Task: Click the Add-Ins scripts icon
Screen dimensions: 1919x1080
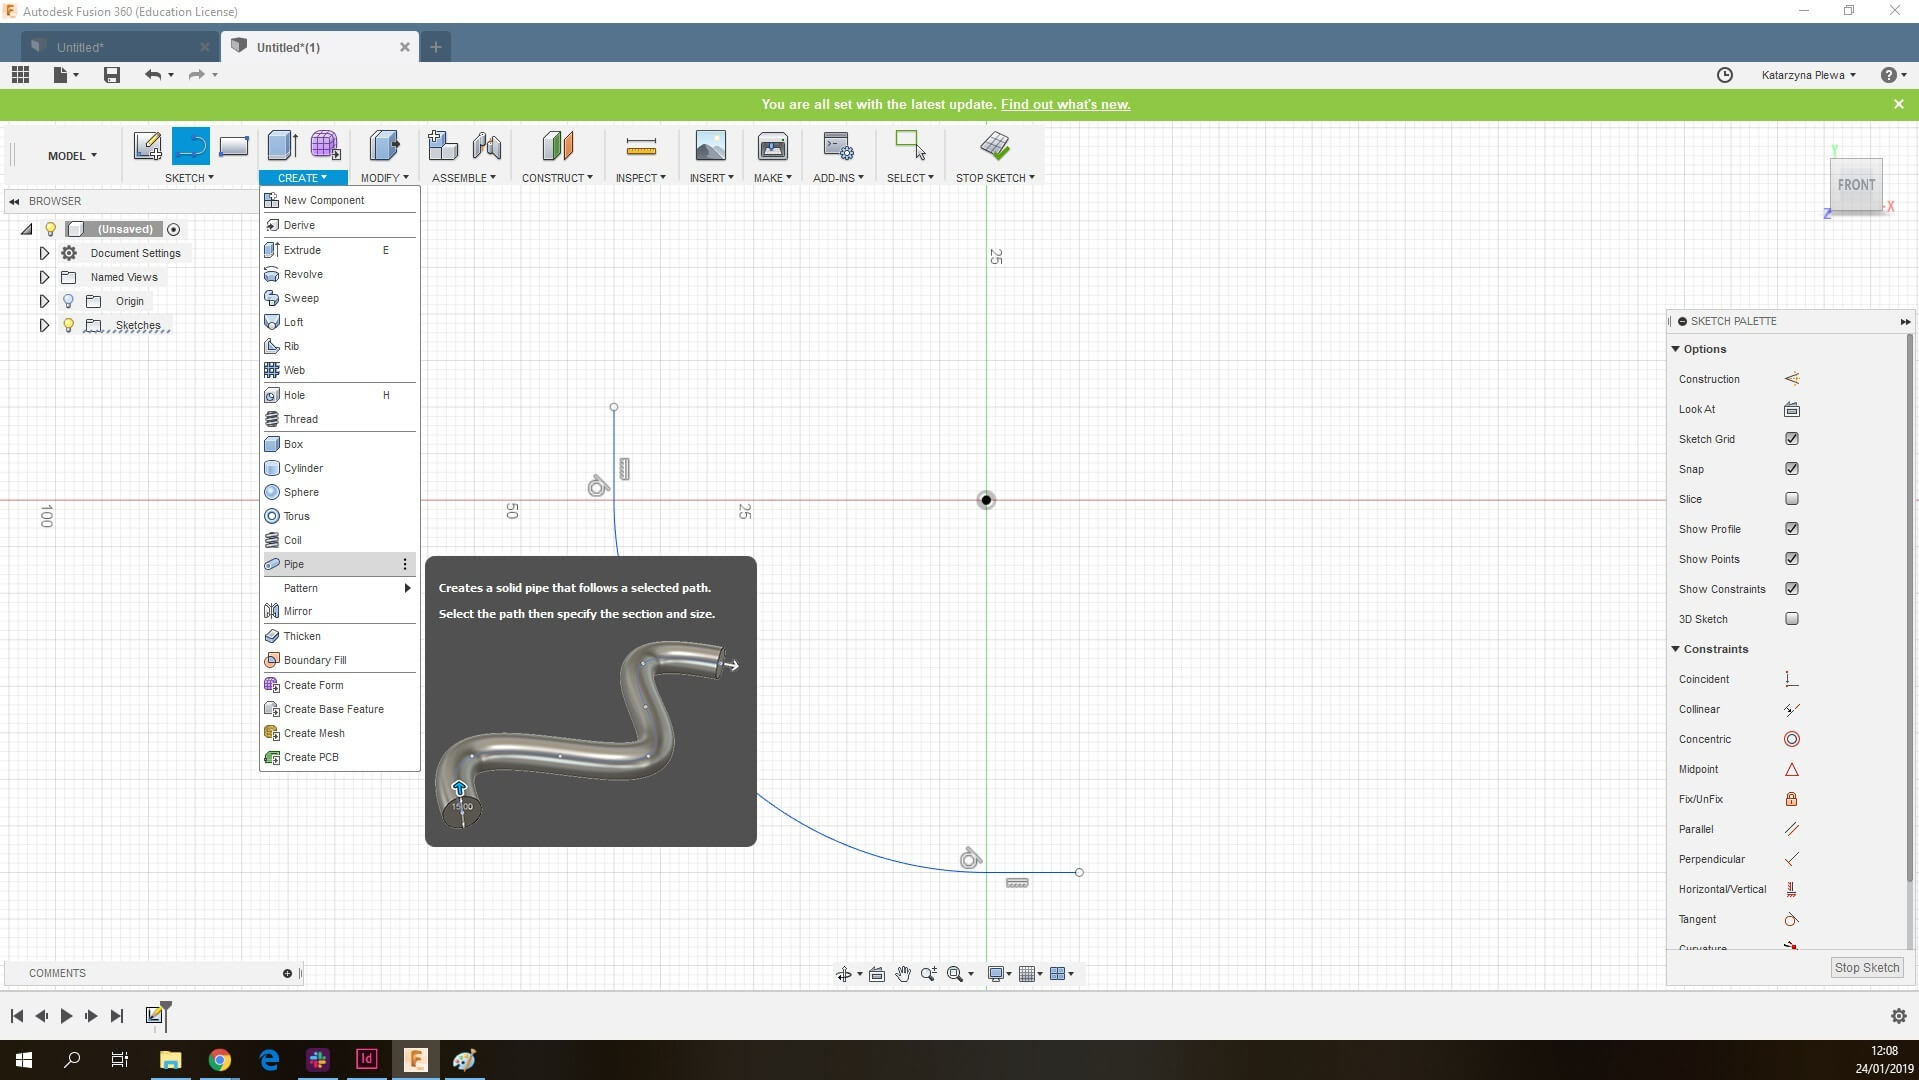Action: (x=838, y=146)
